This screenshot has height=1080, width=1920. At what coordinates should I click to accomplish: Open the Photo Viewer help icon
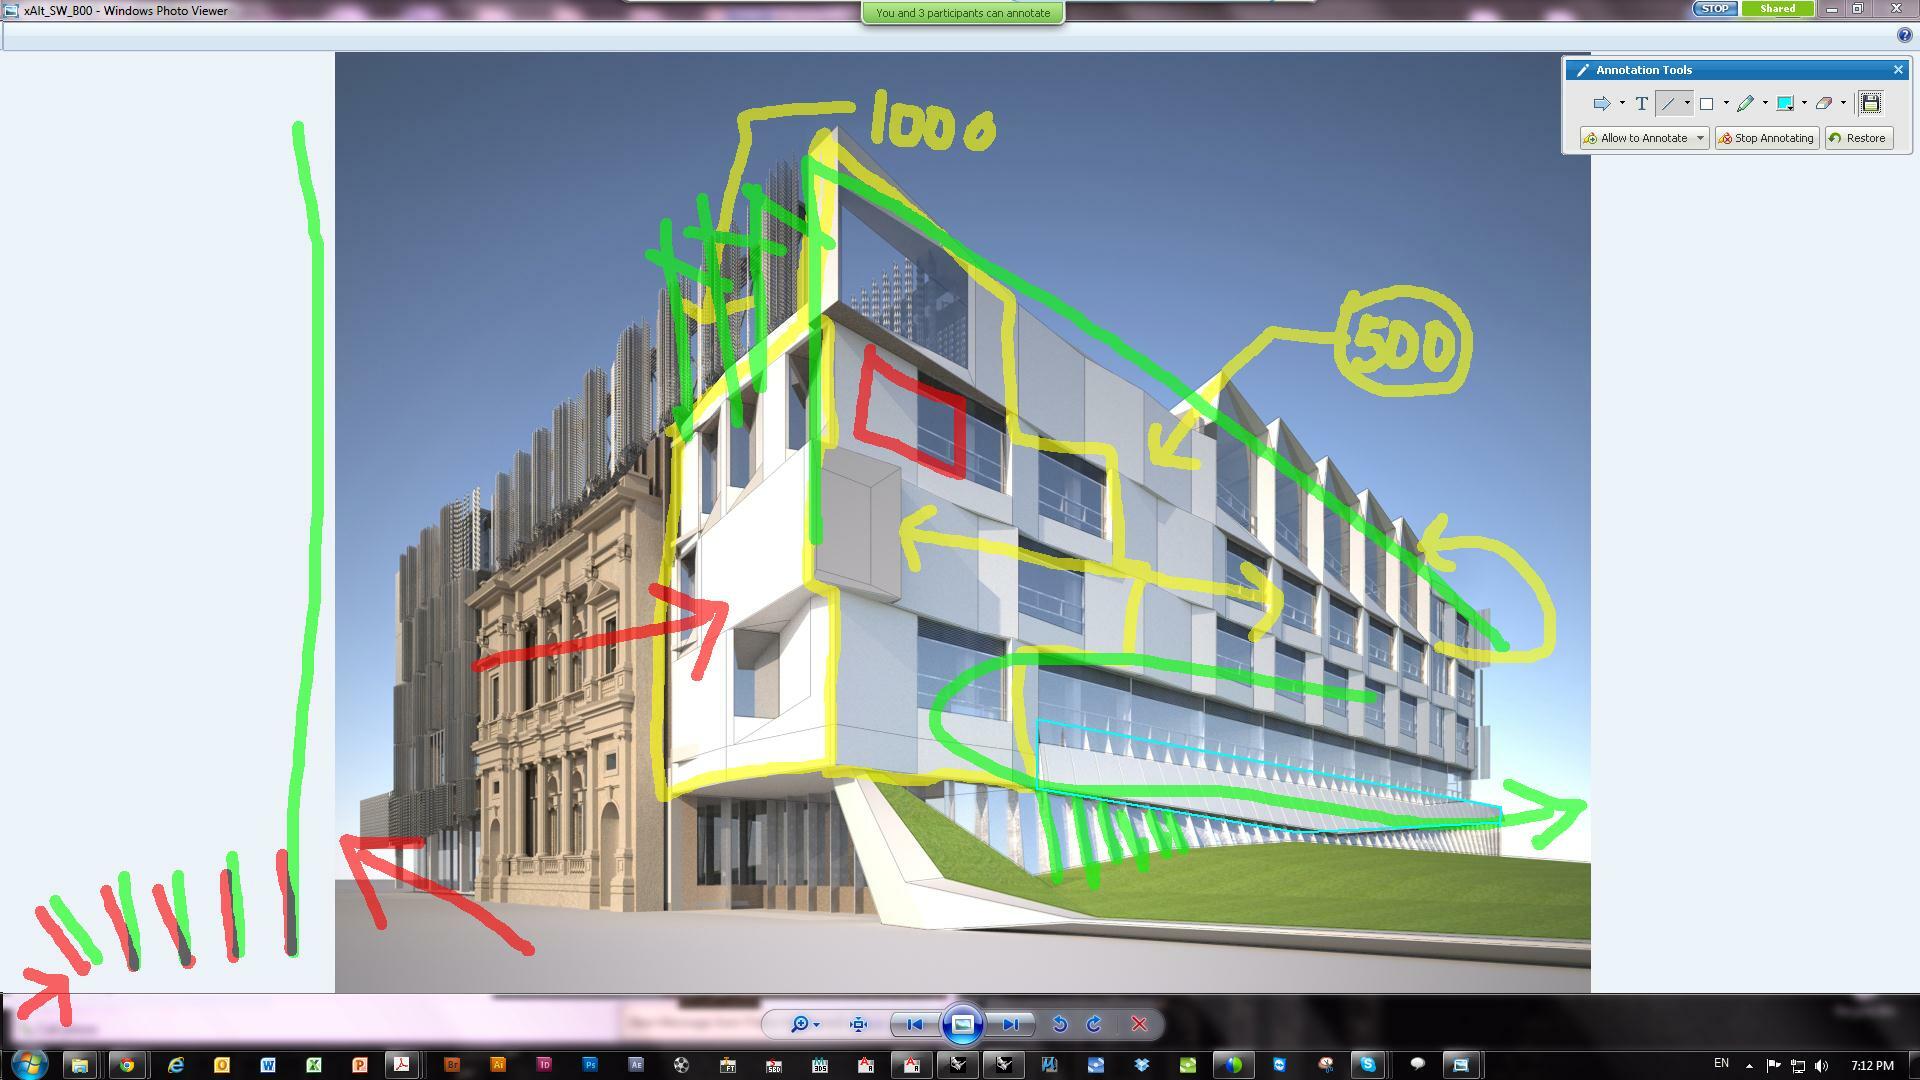[1904, 35]
